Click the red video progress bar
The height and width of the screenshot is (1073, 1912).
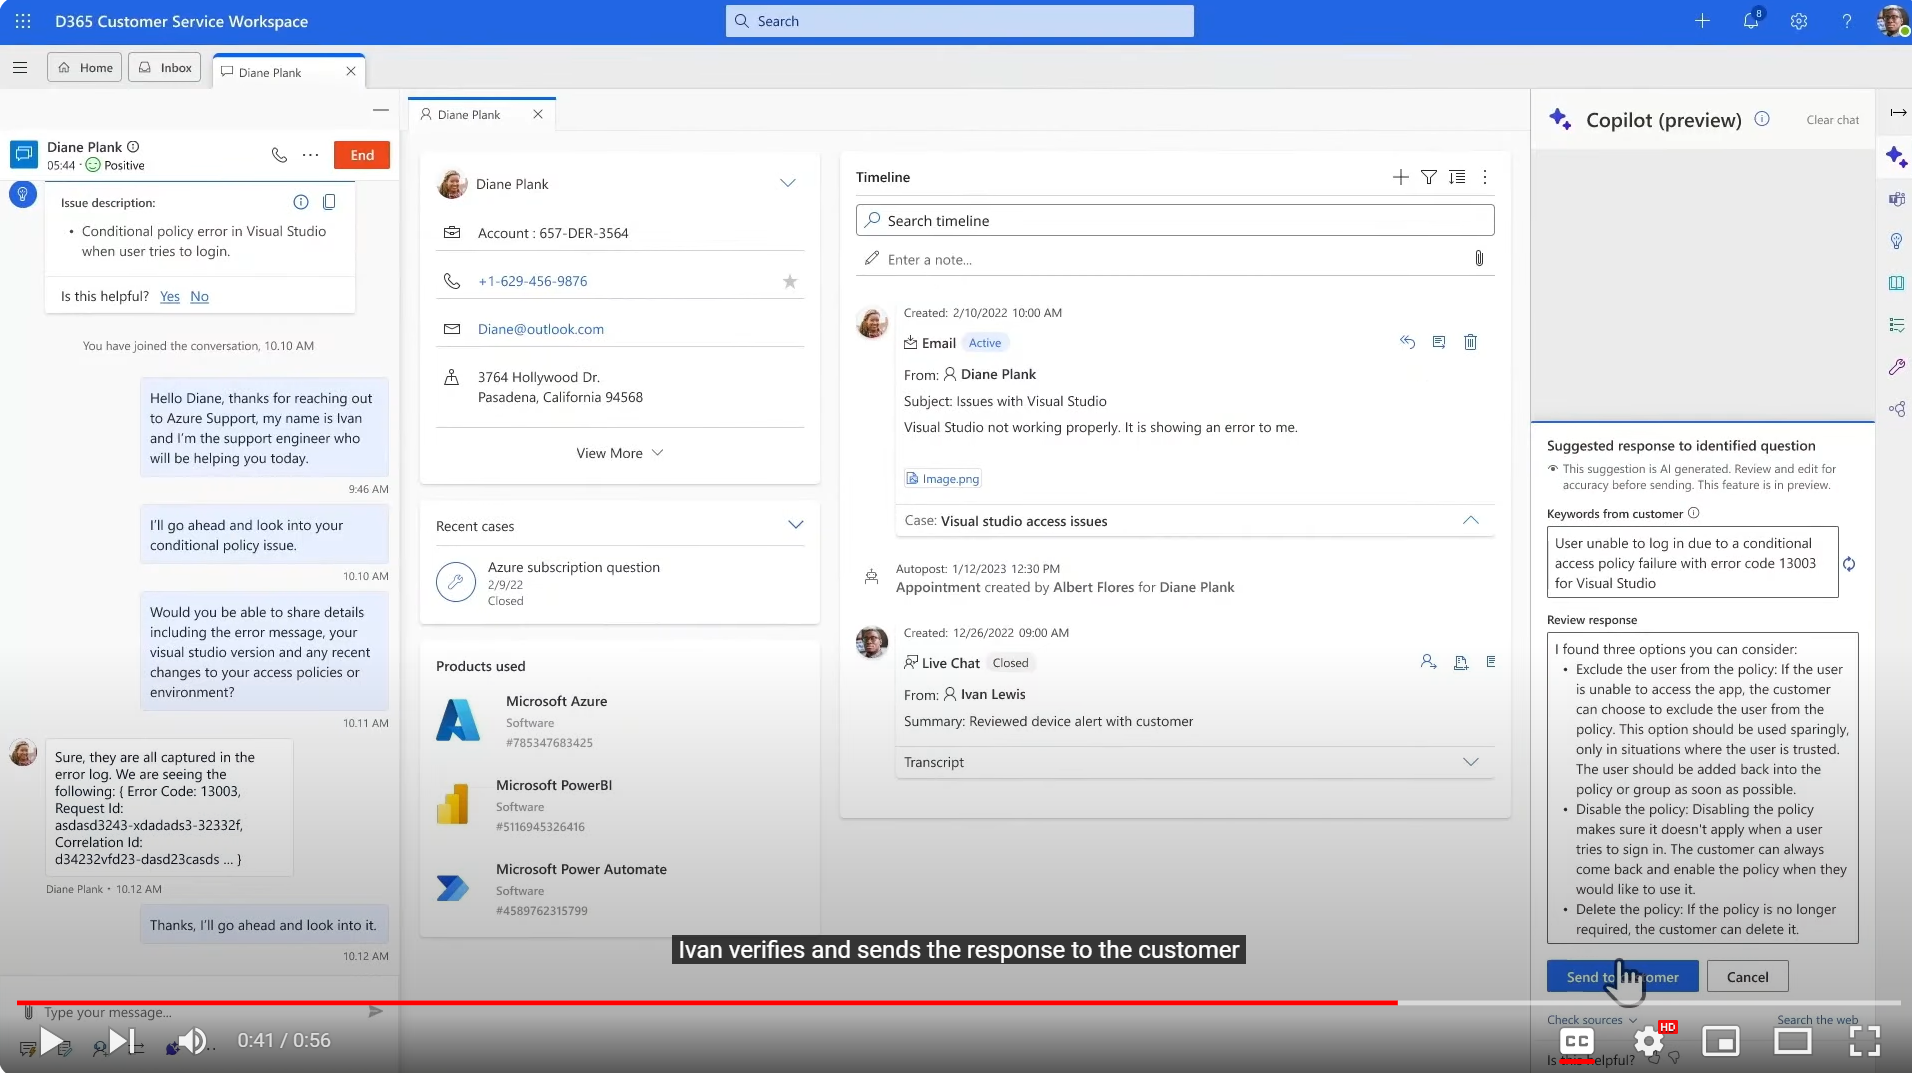pos(700,1002)
